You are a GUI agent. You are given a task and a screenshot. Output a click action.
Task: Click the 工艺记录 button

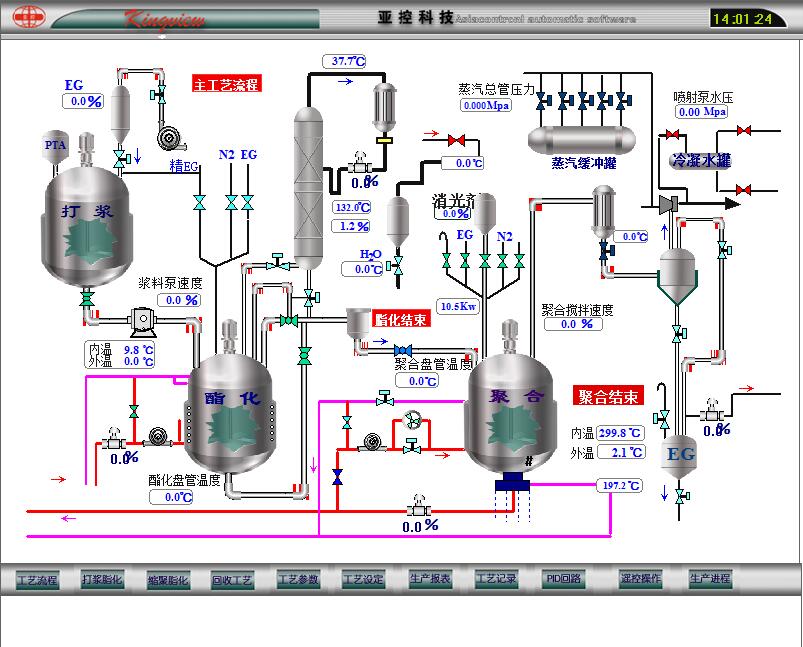(496, 579)
